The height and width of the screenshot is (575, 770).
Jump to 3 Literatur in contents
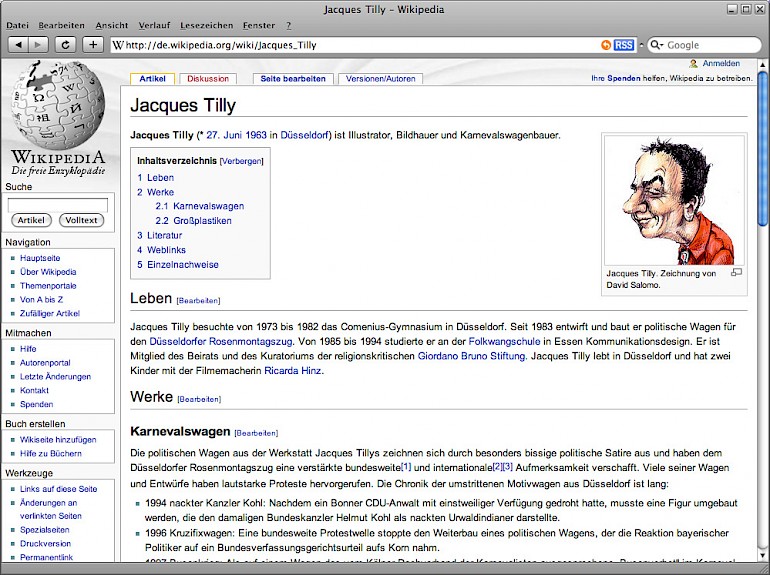(x=160, y=235)
